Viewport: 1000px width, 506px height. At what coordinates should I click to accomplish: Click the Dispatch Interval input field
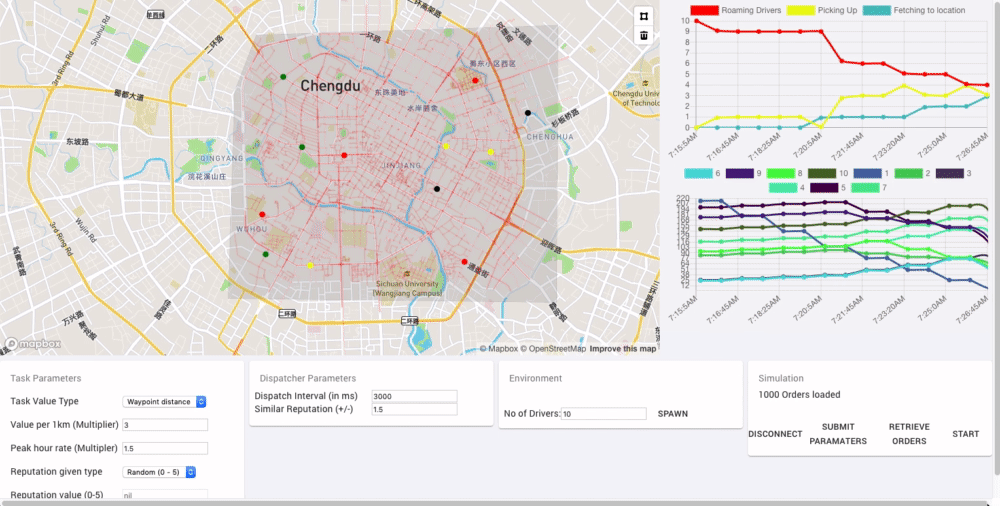coord(415,396)
